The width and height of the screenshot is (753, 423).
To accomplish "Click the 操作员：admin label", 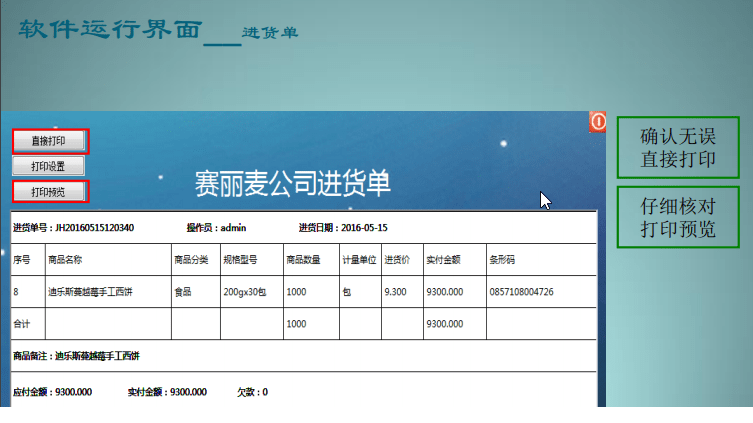I will [x=217, y=228].
